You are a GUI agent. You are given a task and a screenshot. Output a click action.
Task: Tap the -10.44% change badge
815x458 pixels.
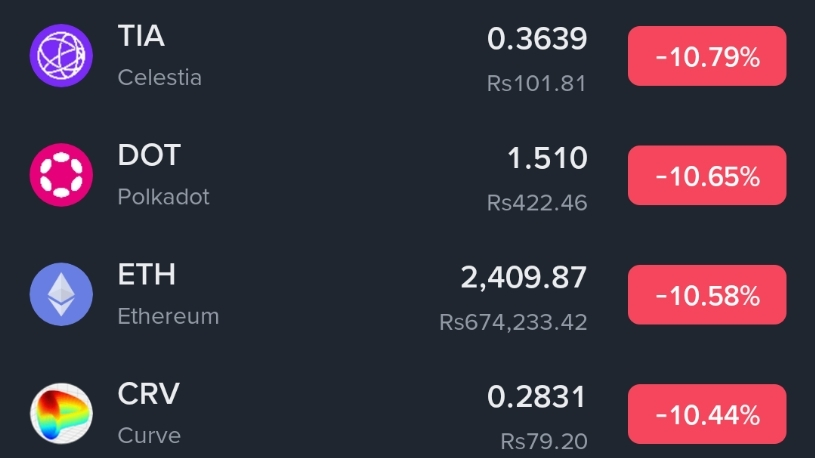(707, 415)
